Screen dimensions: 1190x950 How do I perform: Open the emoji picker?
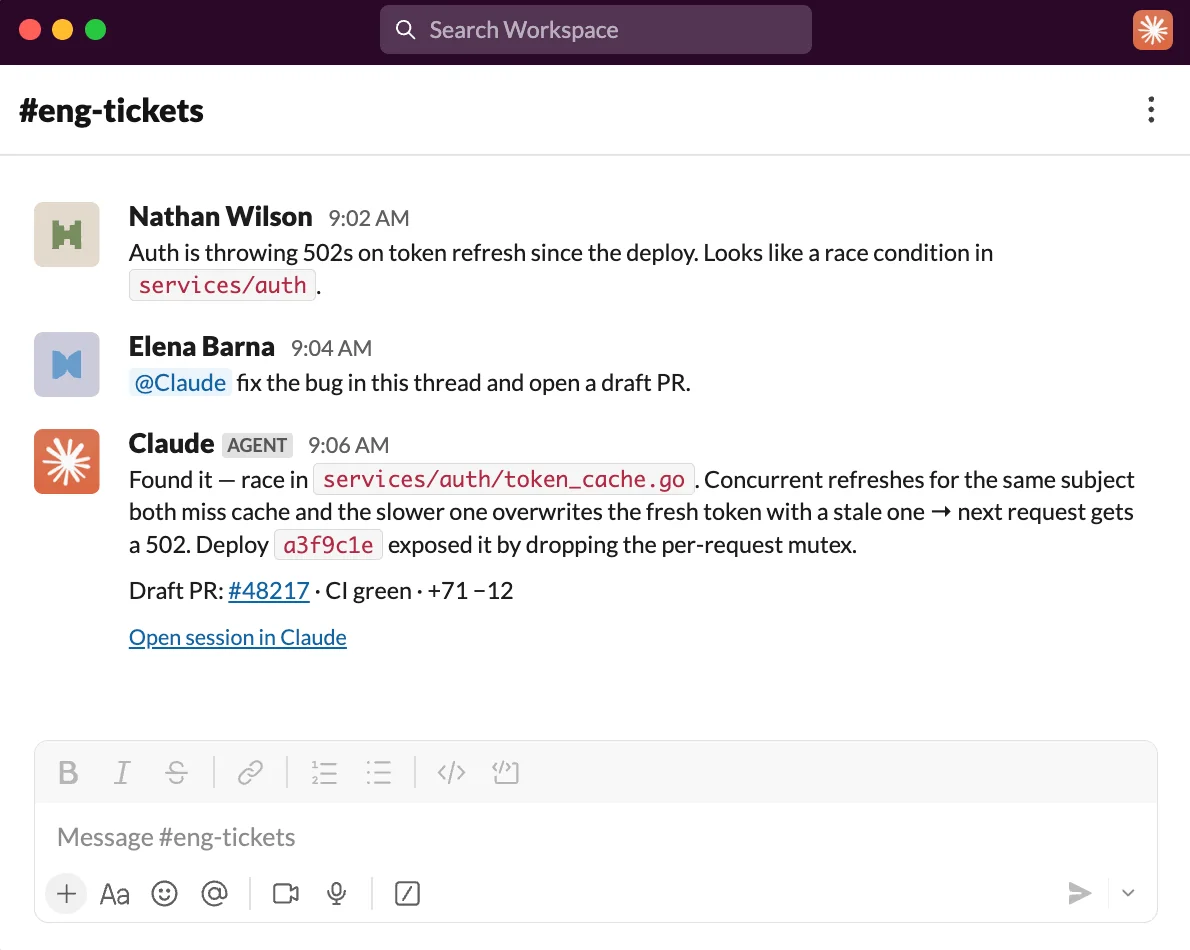click(x=165, y=894)
